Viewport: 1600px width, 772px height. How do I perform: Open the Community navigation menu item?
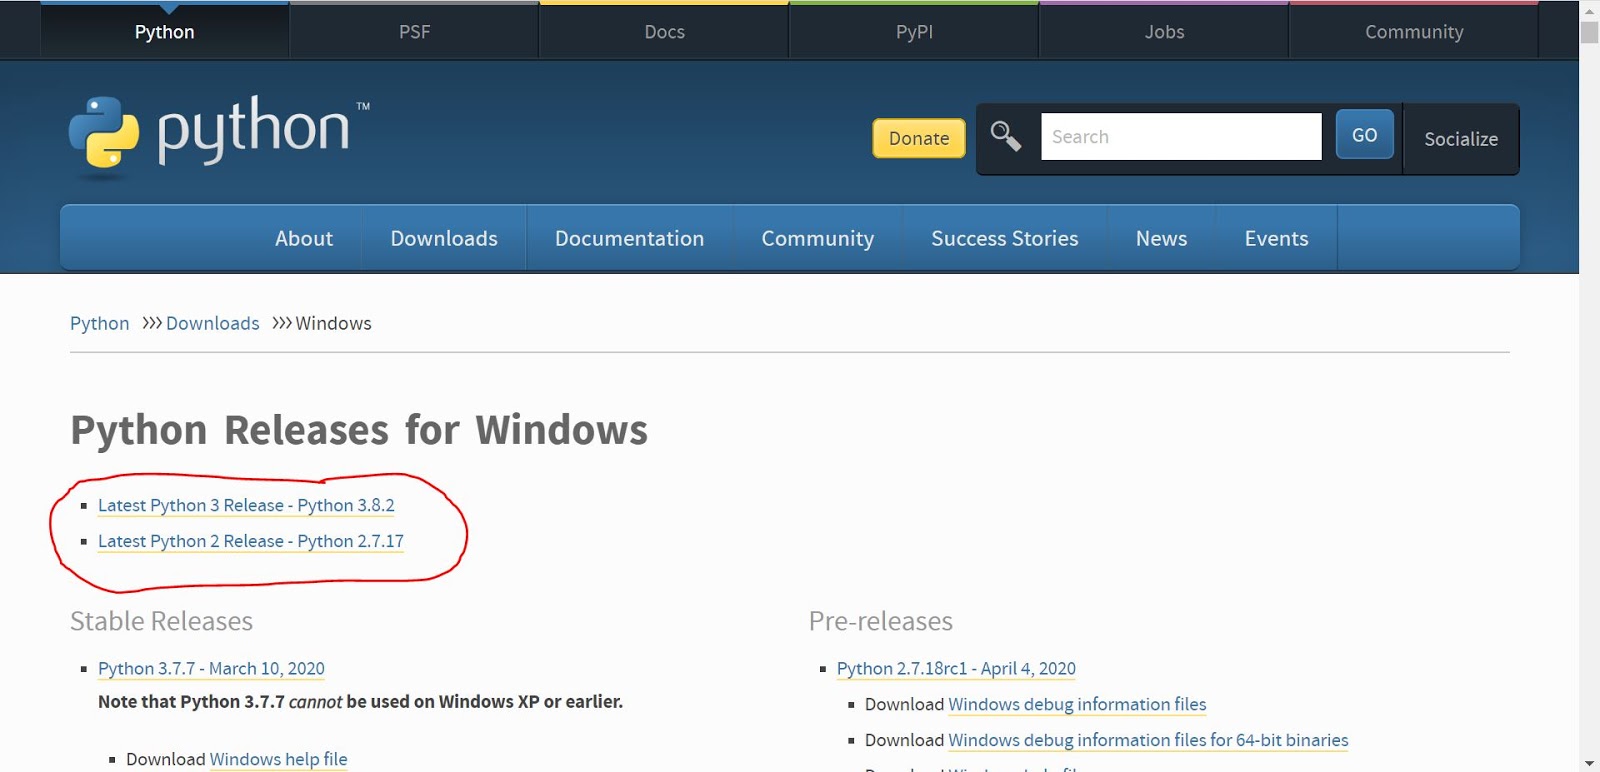click(x=818, y=238)
